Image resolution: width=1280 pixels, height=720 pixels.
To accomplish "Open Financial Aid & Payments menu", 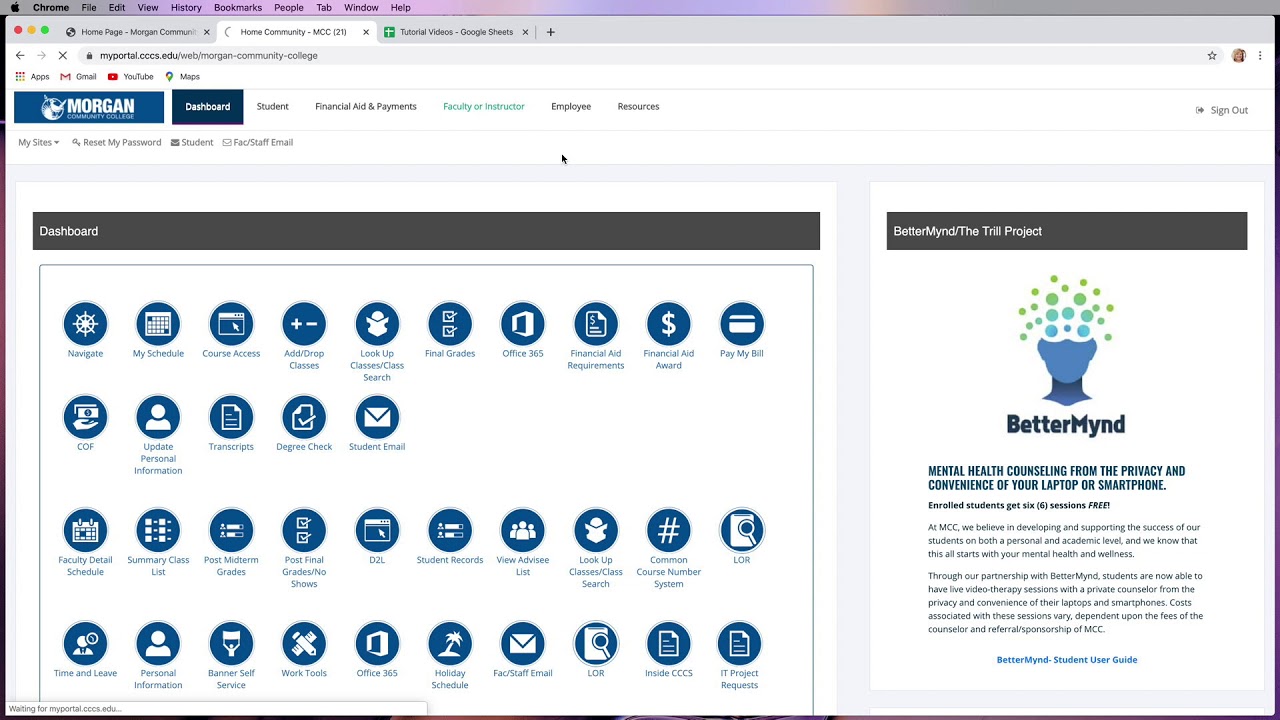I will [x=366, y=106].
